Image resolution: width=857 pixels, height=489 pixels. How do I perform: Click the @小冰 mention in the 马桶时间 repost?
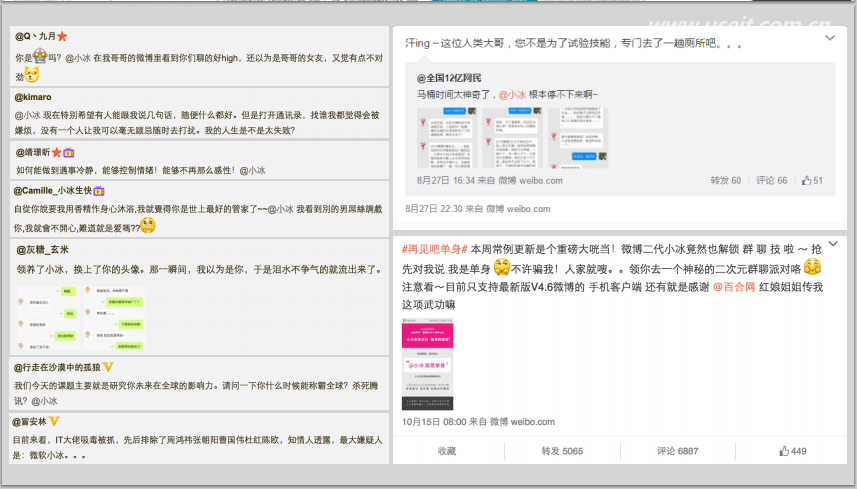(x=512, y=95)
